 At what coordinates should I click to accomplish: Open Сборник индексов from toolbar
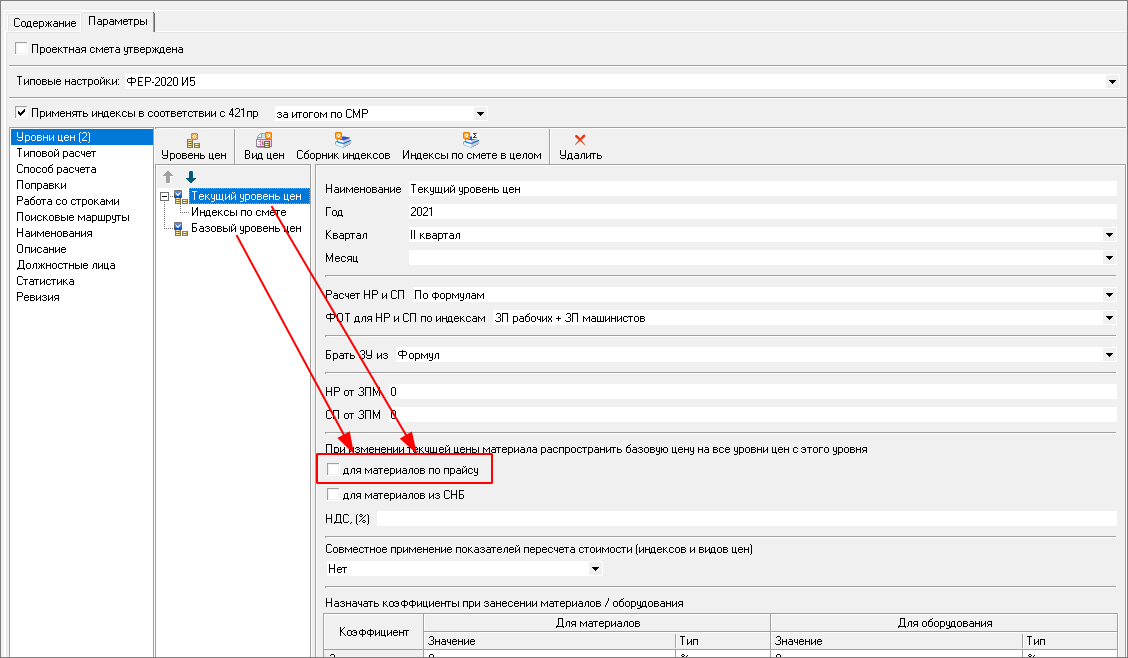tap(342, 141)
